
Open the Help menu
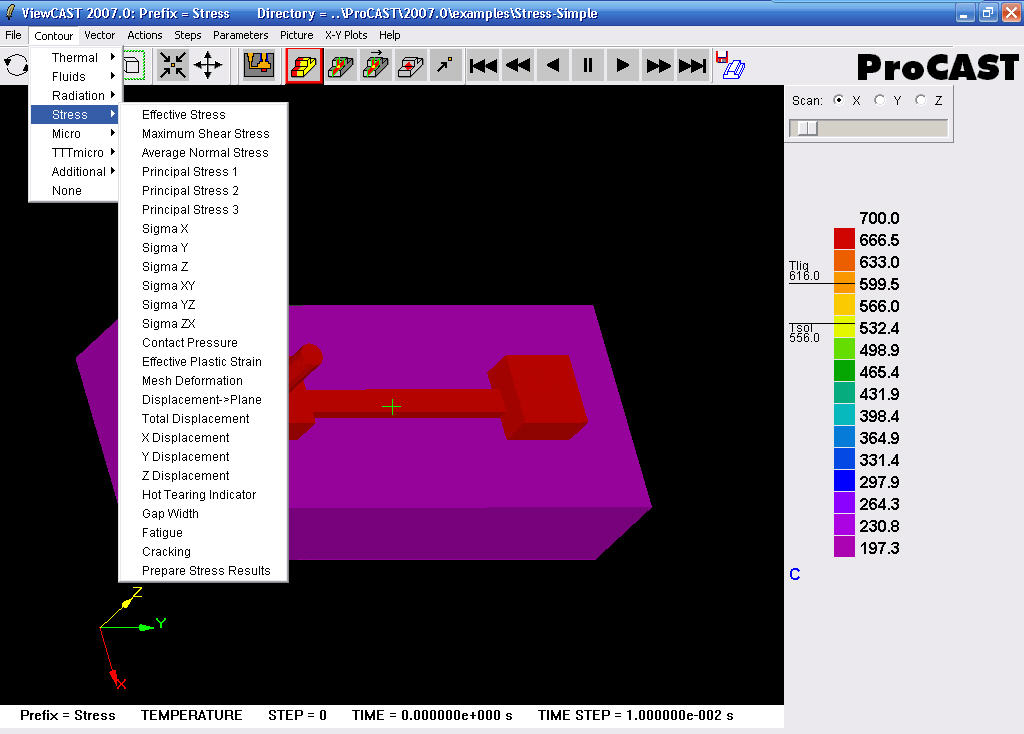(389, 35)
